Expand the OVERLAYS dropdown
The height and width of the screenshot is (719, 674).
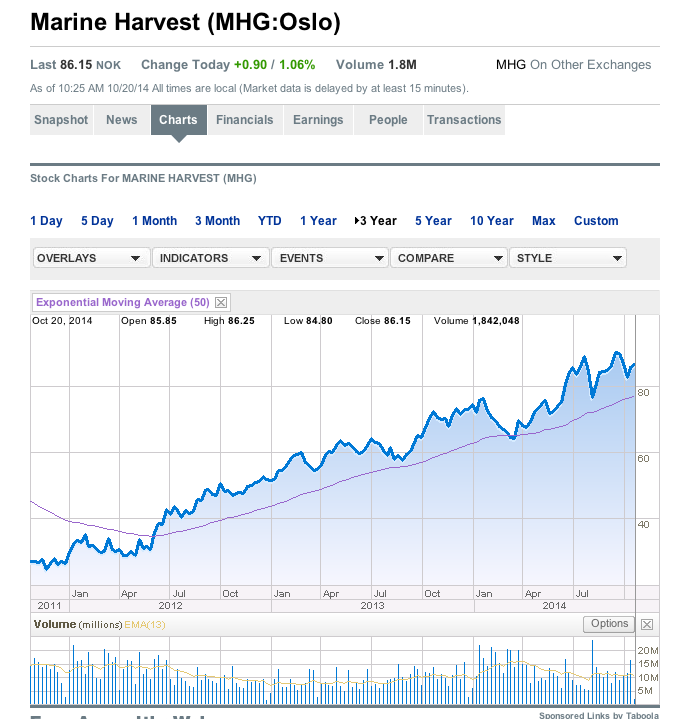point(90,258)
